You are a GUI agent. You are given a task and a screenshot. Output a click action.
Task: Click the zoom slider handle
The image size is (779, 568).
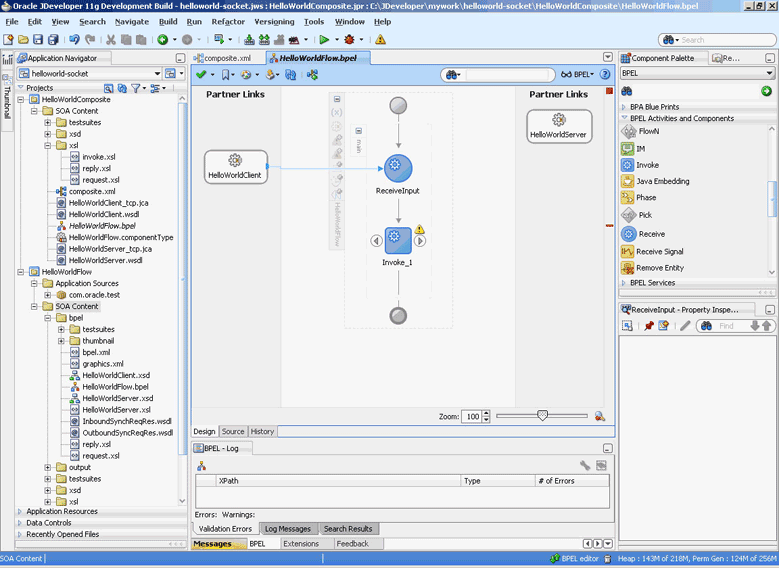(542, 415)
